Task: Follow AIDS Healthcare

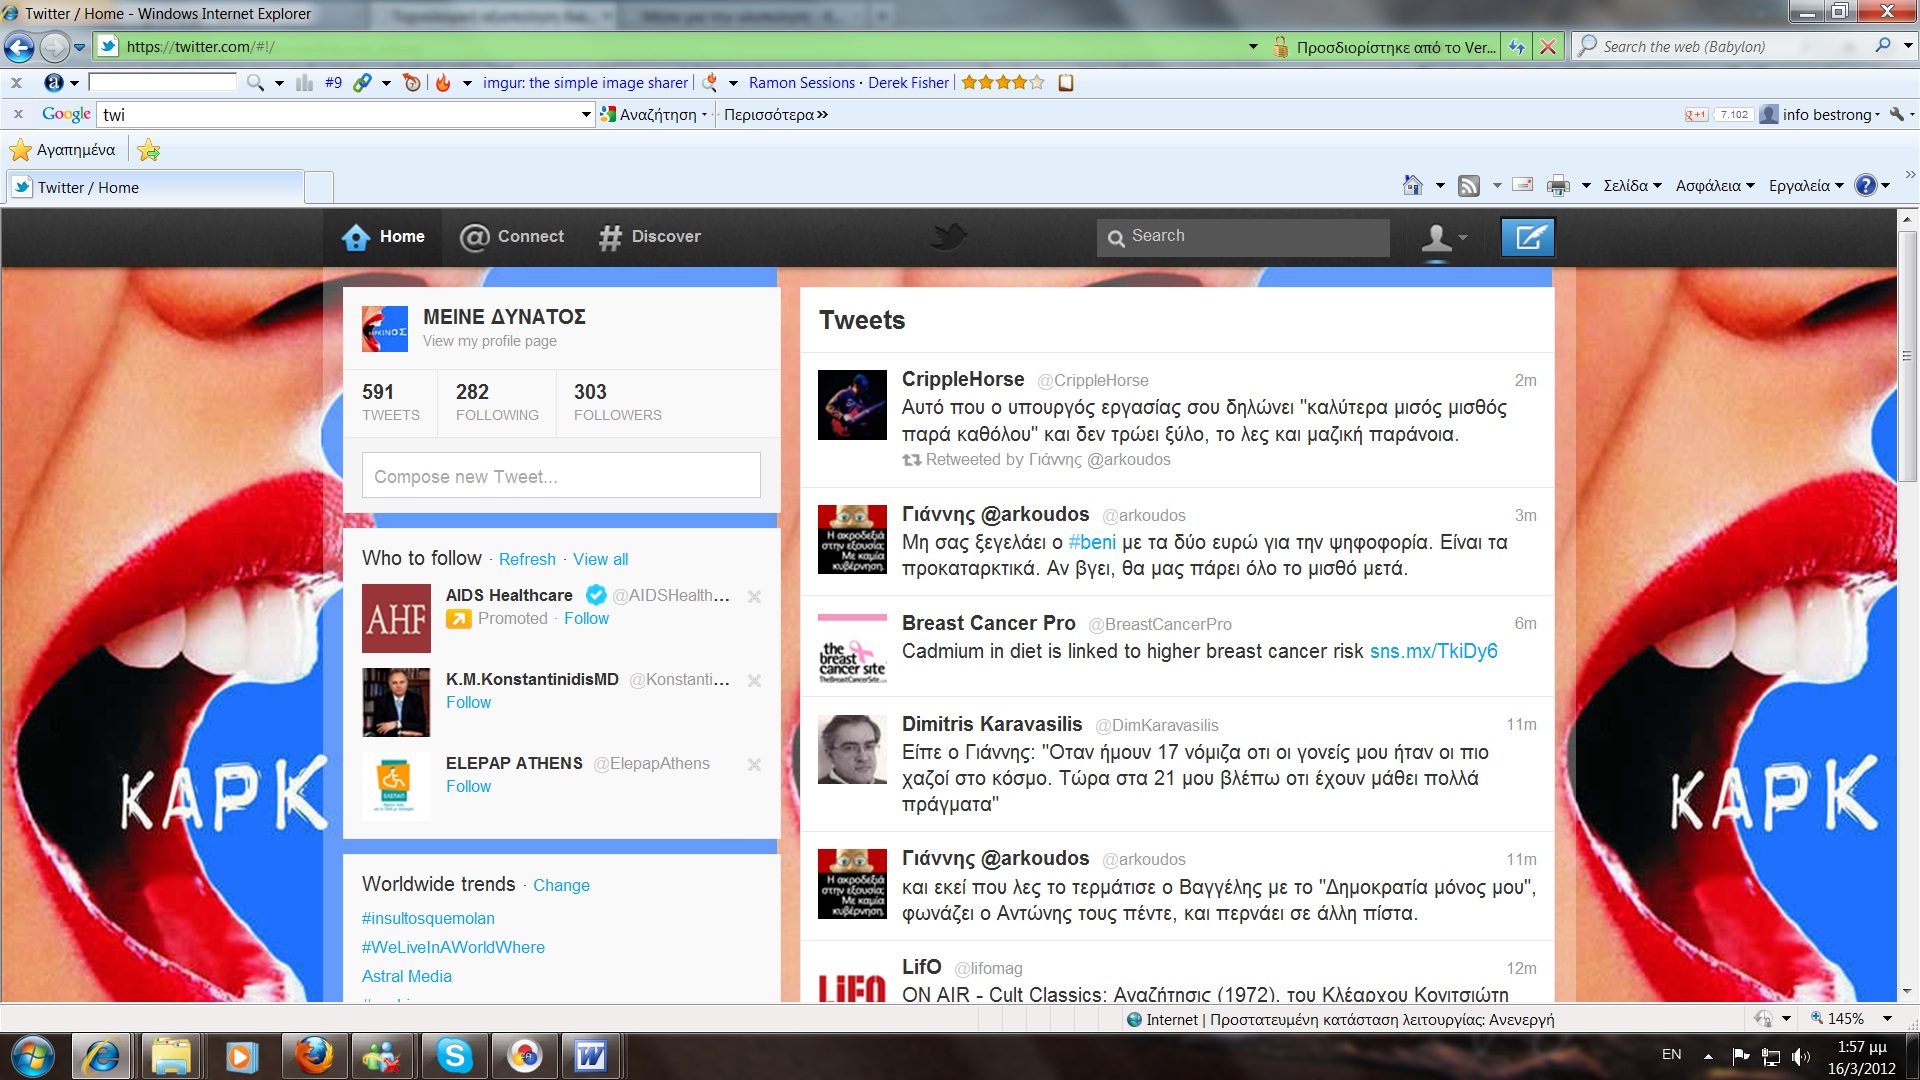Action: coord(586,619)
